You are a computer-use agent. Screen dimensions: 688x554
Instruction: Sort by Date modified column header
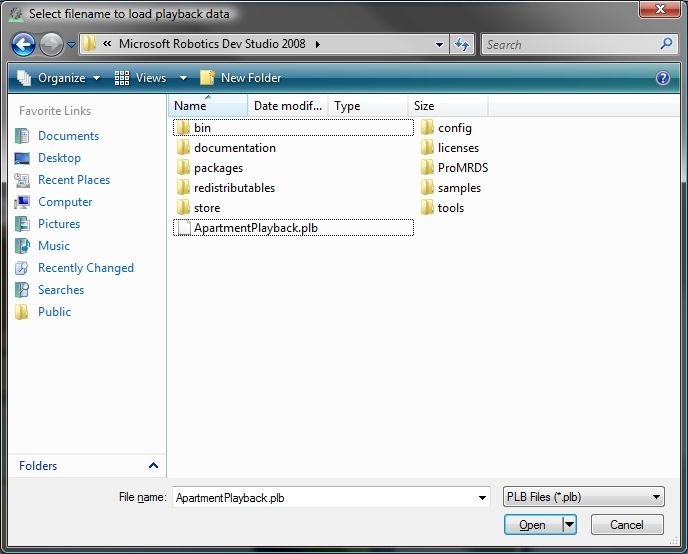point(288,106)
